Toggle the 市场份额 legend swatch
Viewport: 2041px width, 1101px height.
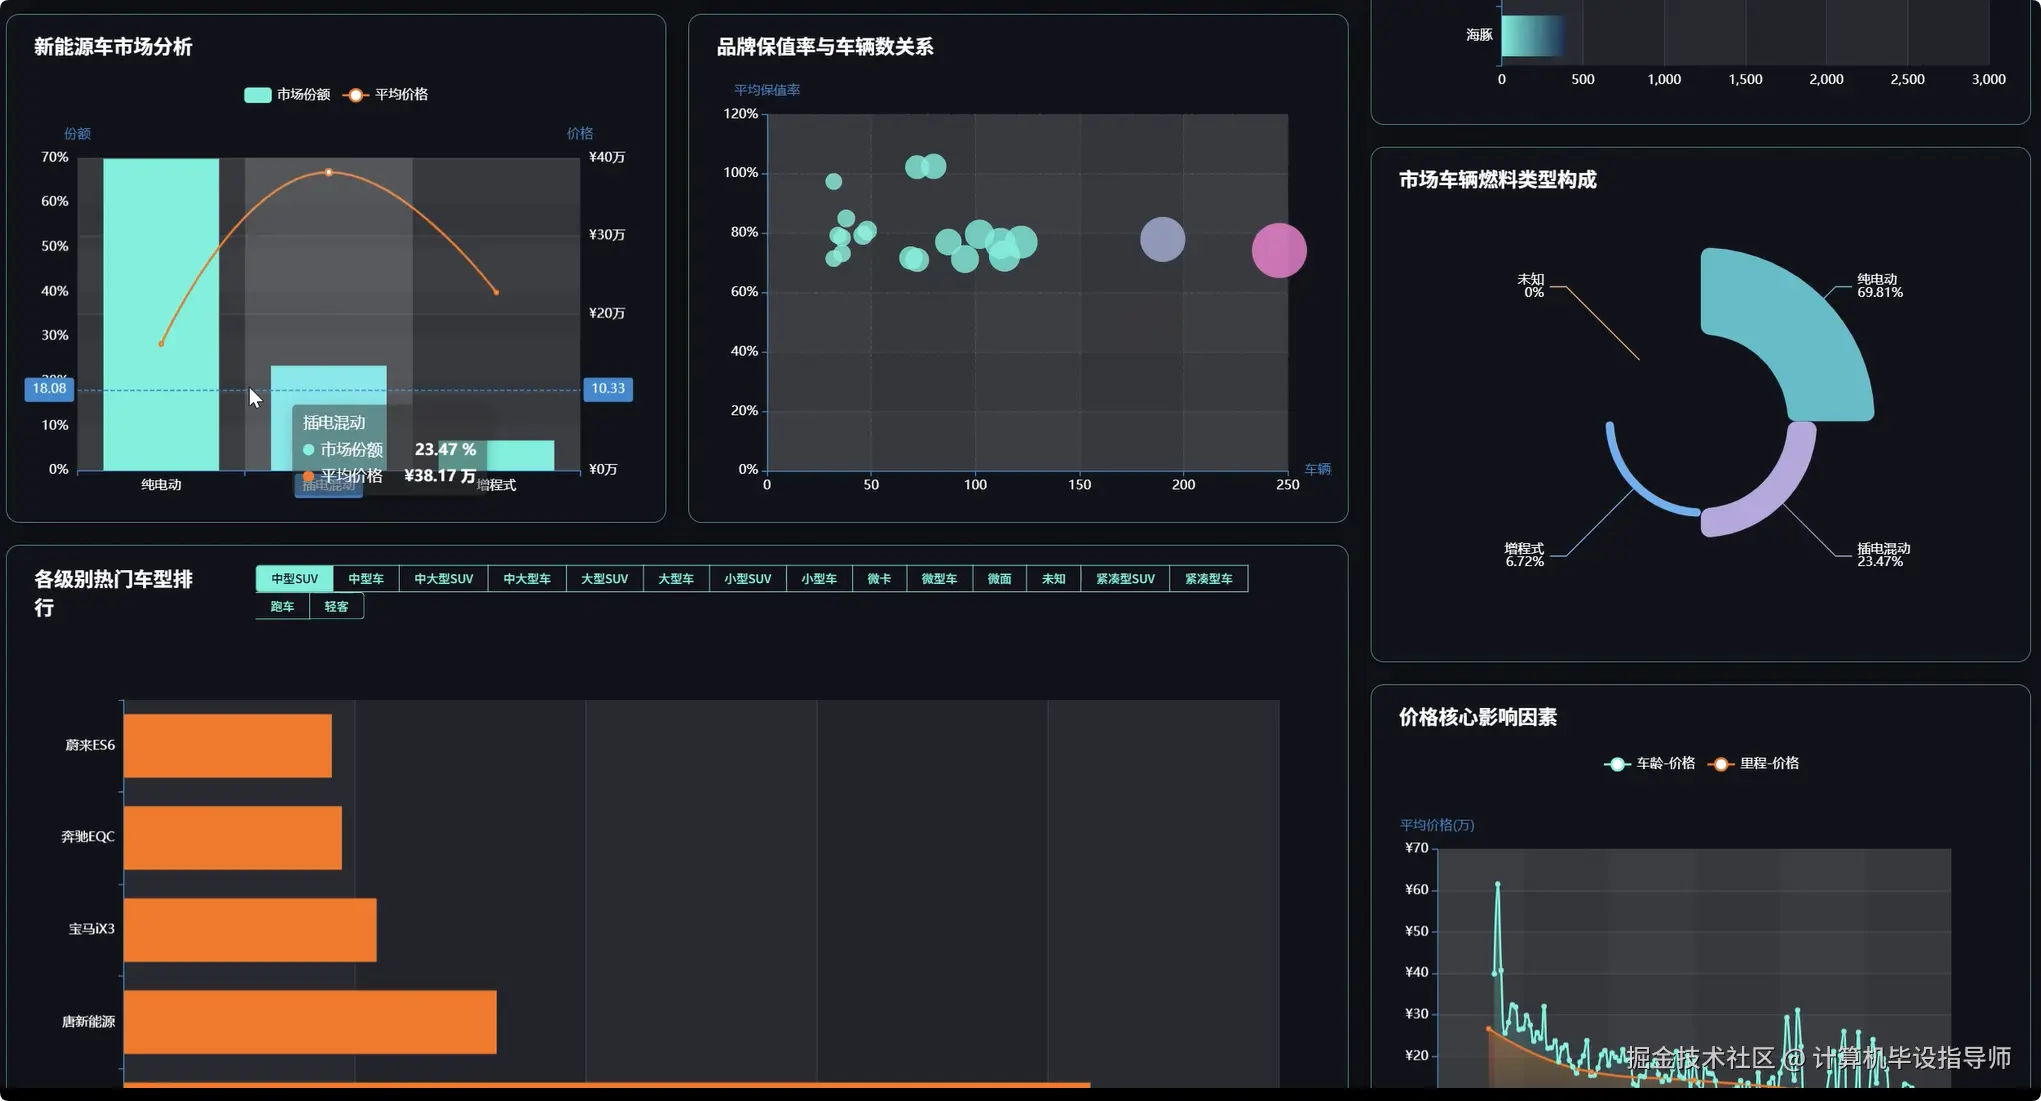tap(257, 95)
